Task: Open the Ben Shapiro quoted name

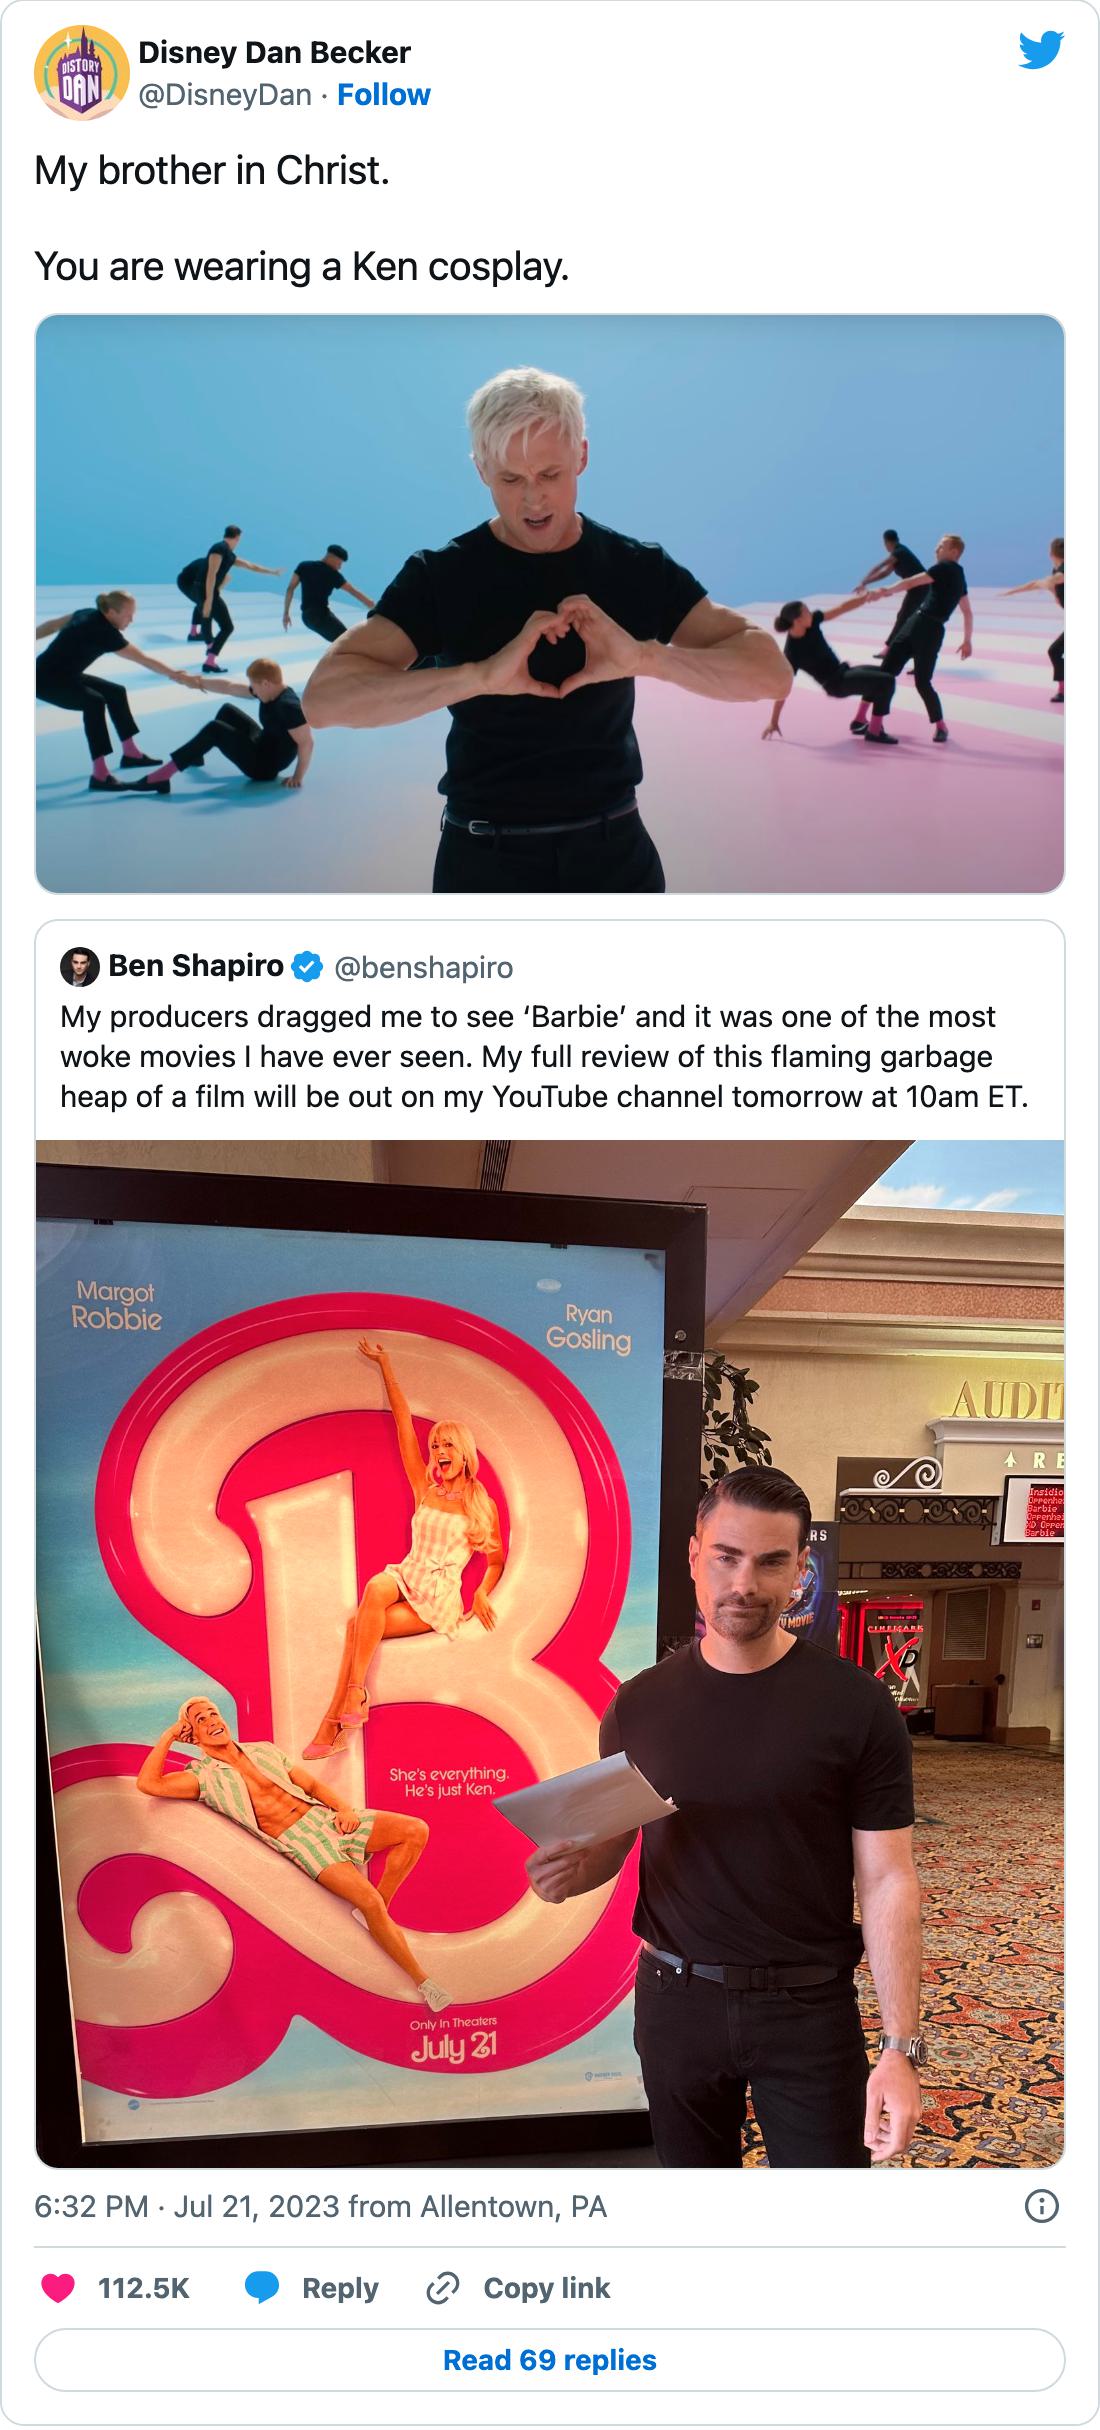Action: pos(196,966)
